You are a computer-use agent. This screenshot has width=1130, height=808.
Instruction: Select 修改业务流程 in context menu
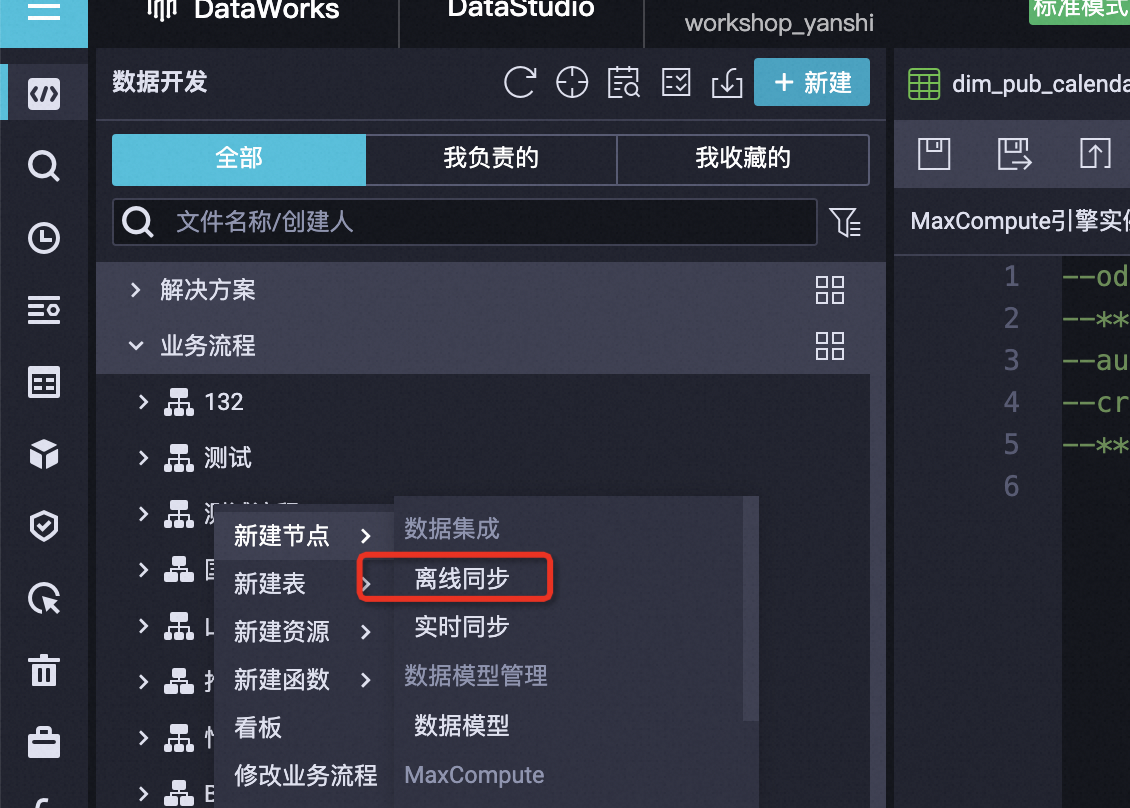pyautogui.click(x=303, y=776)
